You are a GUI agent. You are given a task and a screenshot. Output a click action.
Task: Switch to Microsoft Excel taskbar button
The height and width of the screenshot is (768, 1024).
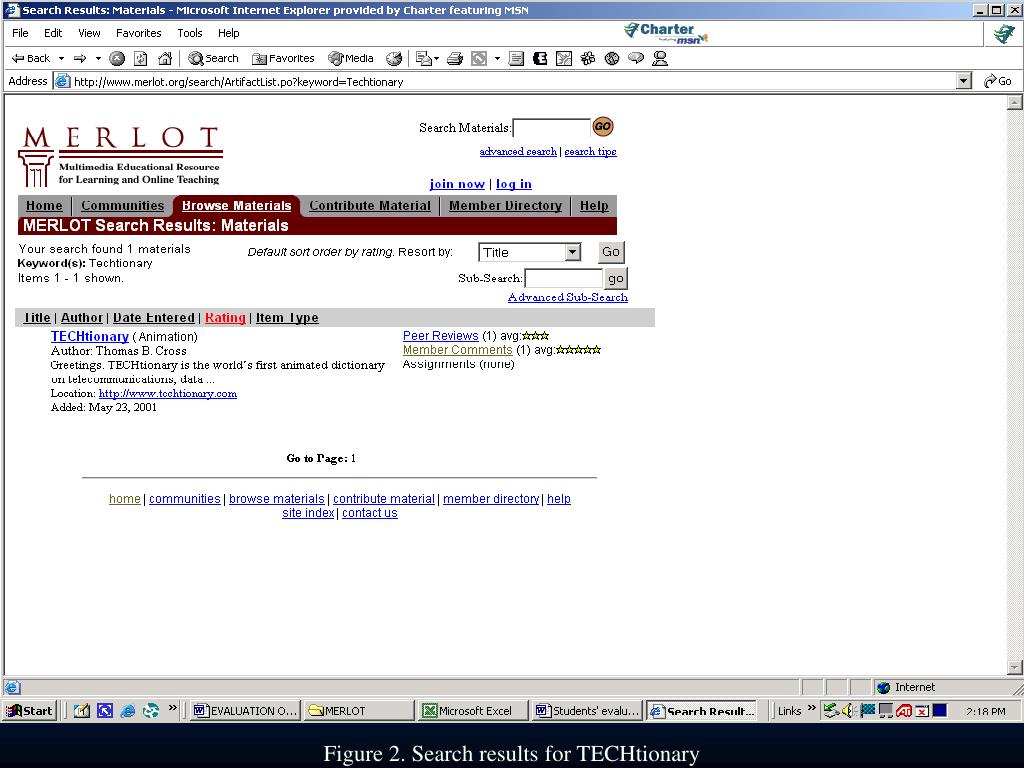click(472, 711)
